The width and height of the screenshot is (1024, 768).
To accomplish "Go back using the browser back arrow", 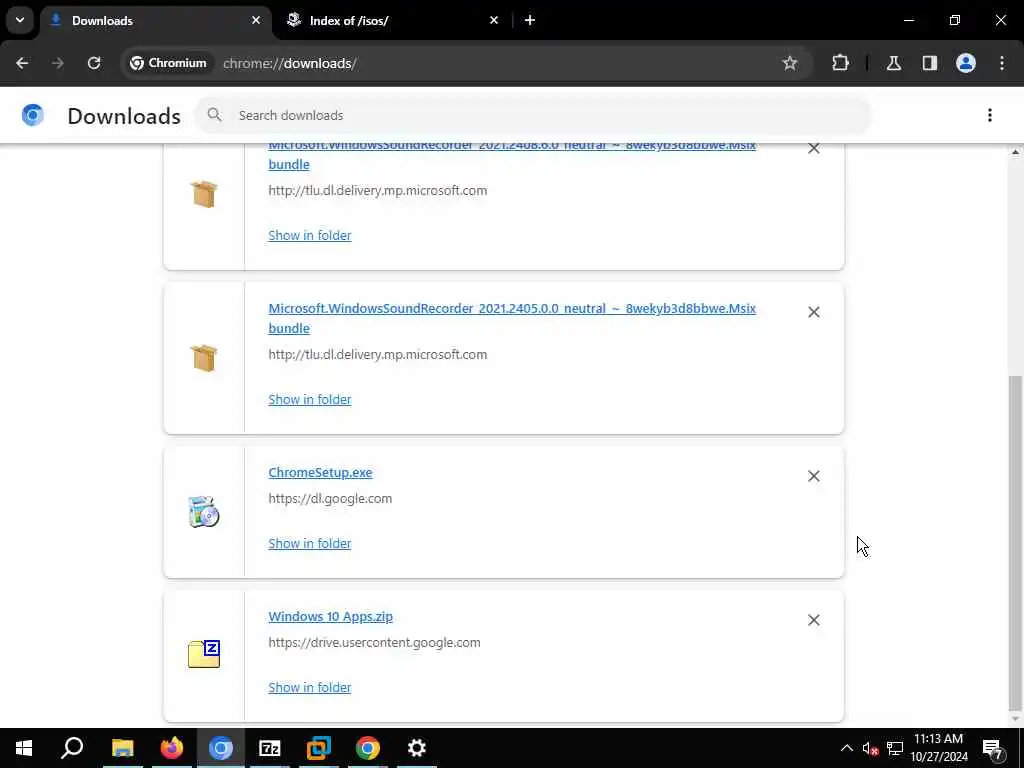I will [x=22, y=63].
